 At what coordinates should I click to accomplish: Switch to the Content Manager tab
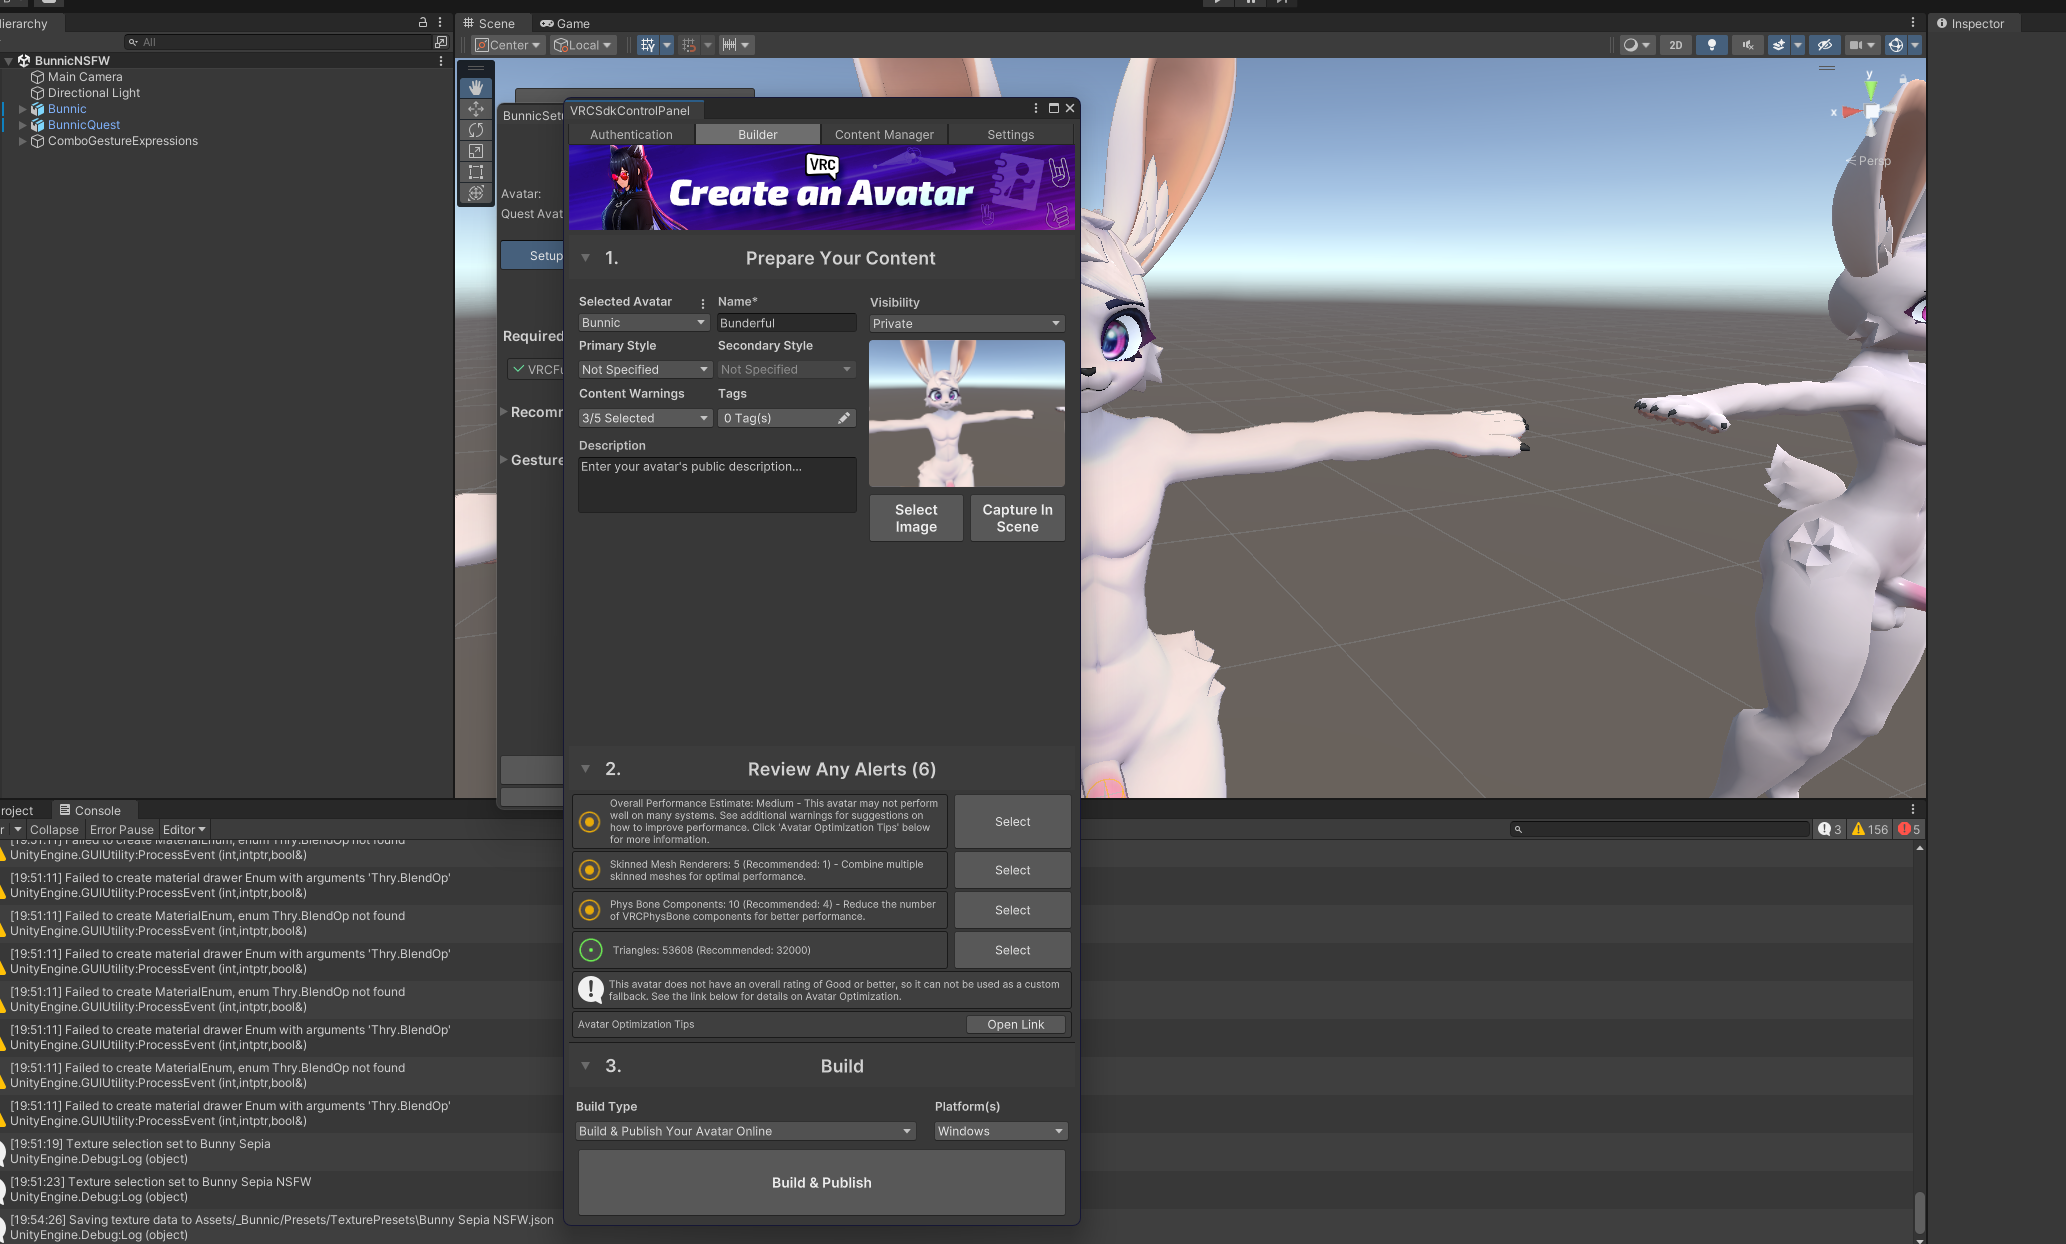click(x=884, y=134)
